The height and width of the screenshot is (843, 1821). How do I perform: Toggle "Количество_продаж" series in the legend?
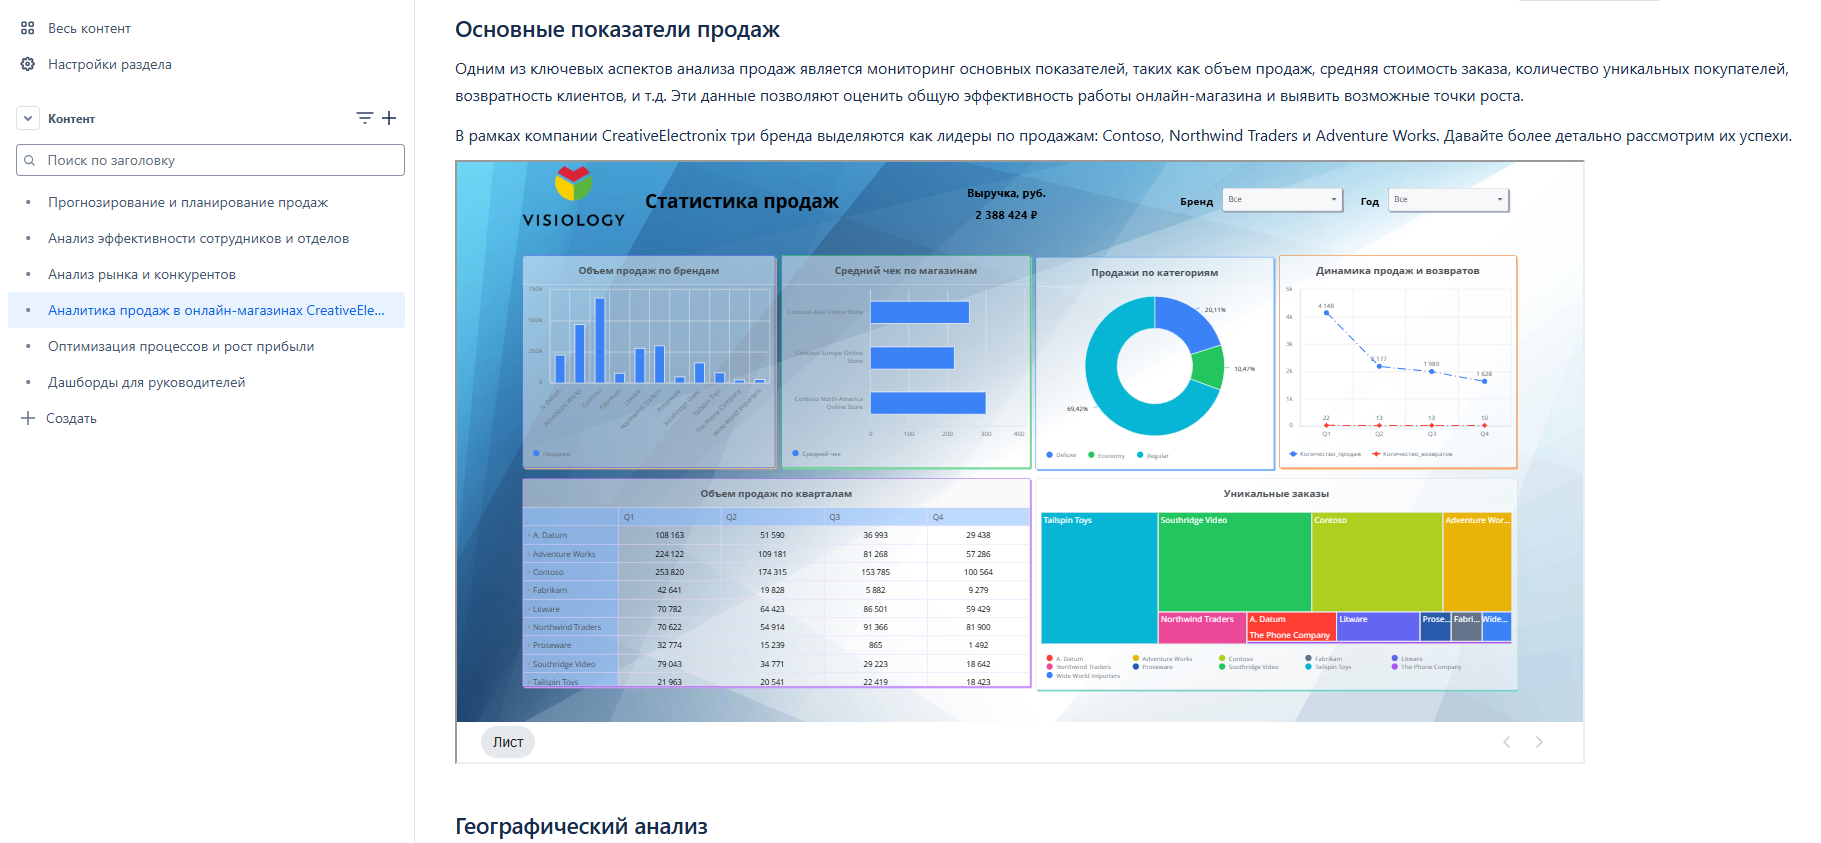(1325, 454)
